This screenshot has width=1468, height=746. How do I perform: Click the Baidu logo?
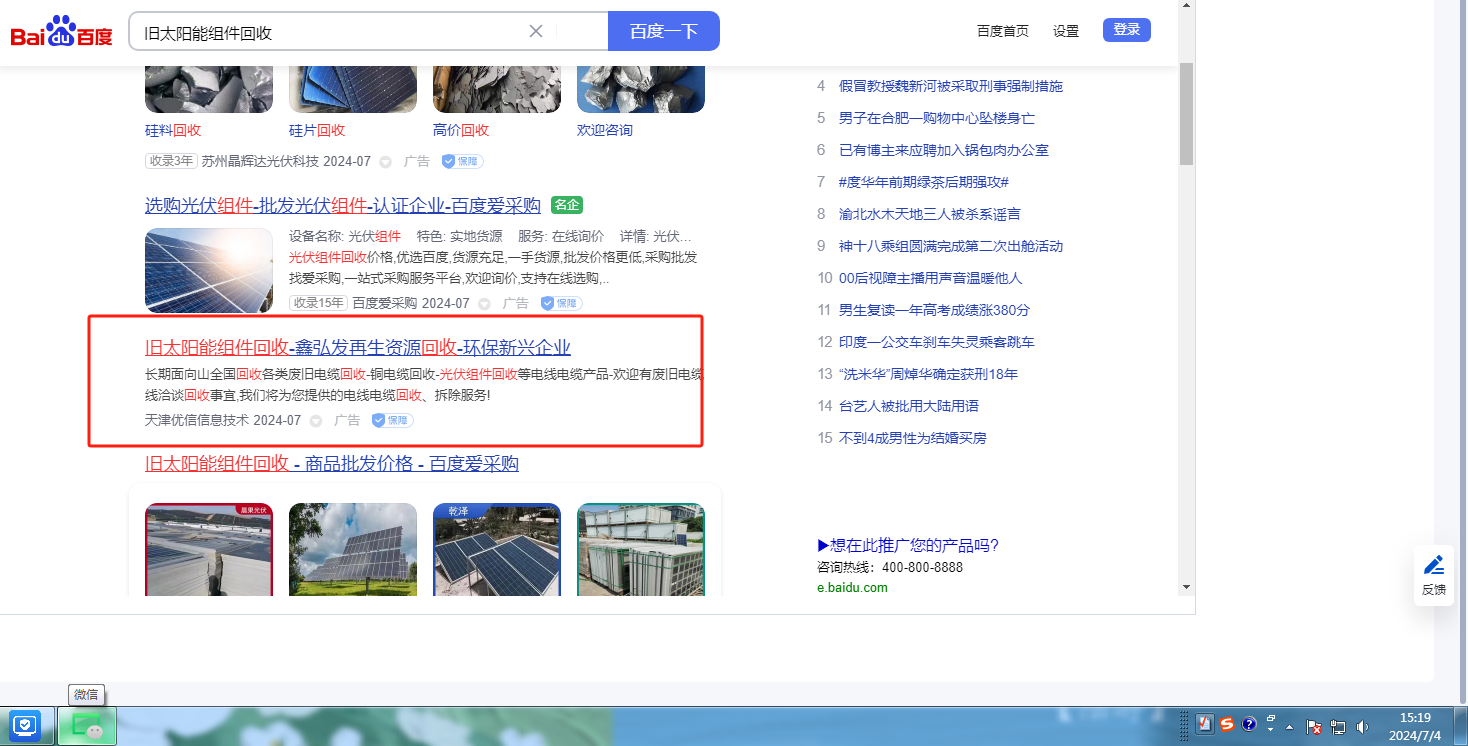(x=61, y=31)
